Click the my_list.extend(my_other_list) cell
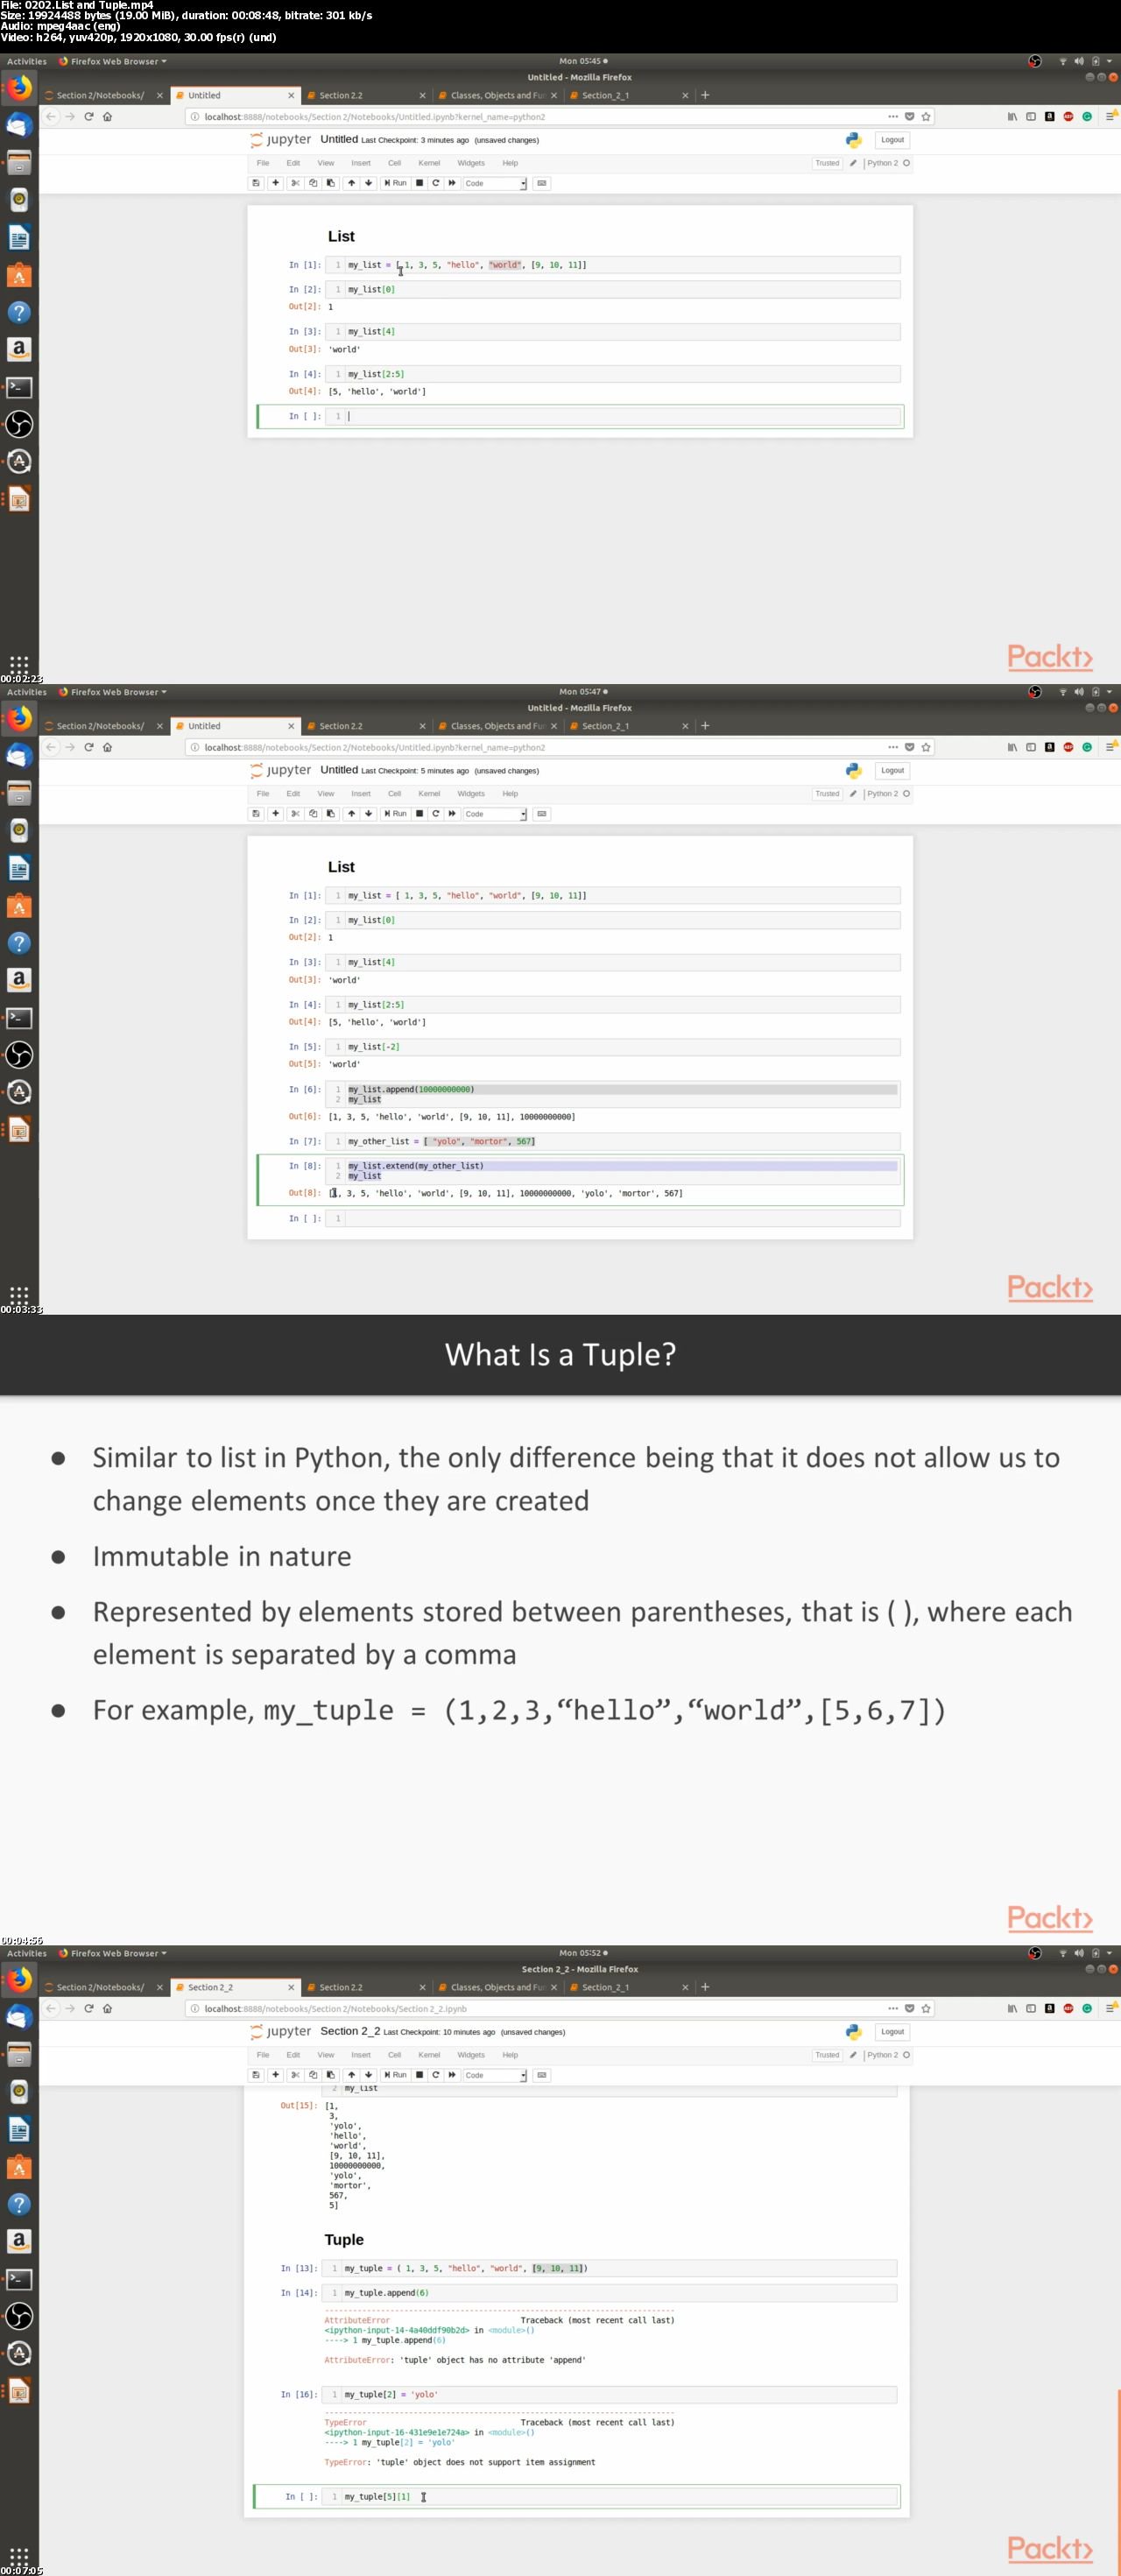Viewport: 1121px width, 2576px height. [x=612, y=1171]
